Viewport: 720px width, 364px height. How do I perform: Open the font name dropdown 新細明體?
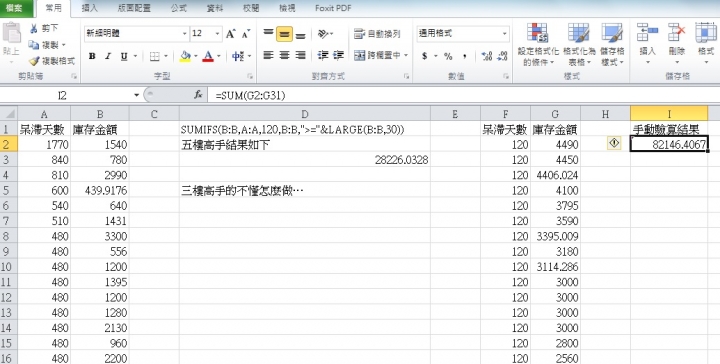pos(184,34)
